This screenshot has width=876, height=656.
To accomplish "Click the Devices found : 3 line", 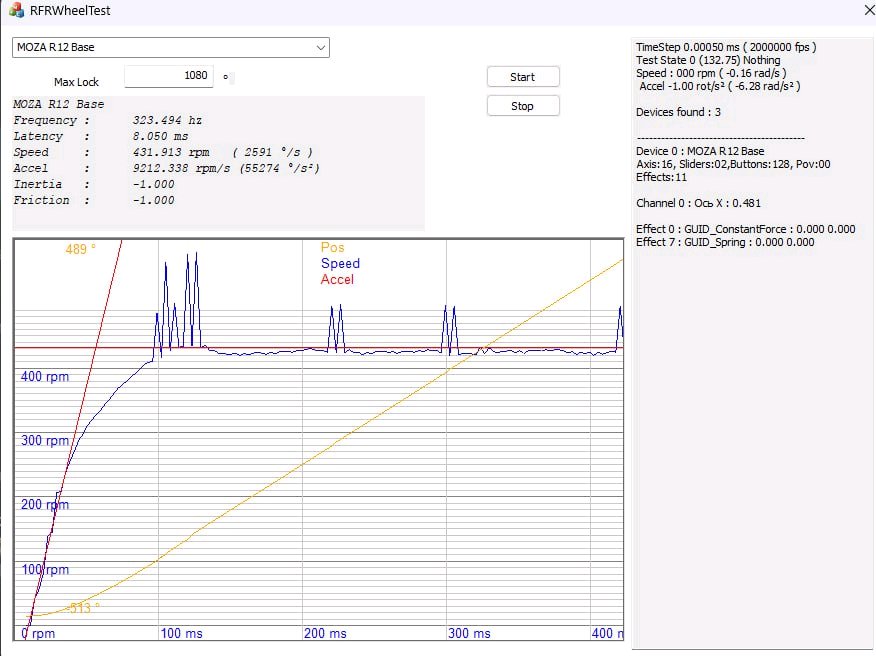I will tap(678, 112).
